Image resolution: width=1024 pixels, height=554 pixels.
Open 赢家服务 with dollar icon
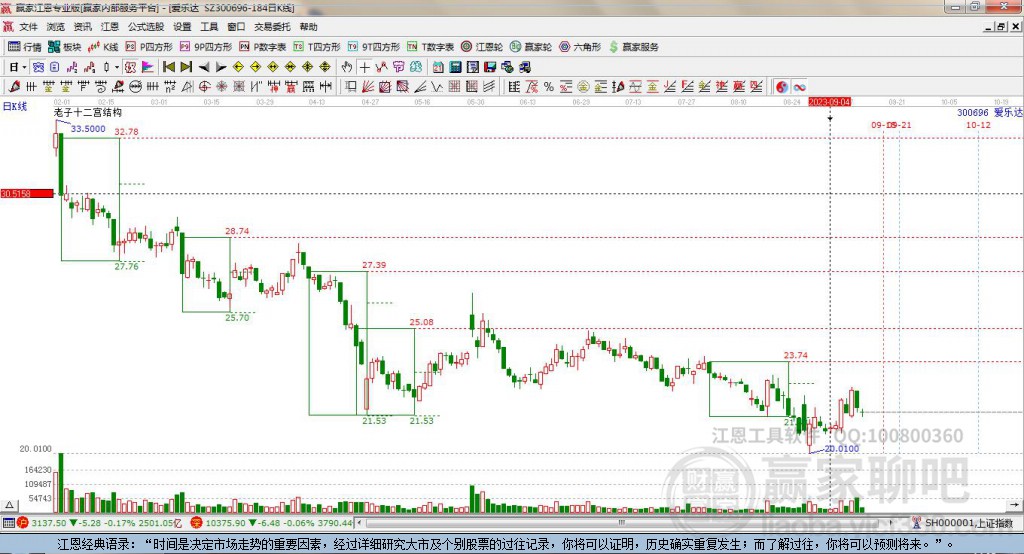click(x=633, y=47)
